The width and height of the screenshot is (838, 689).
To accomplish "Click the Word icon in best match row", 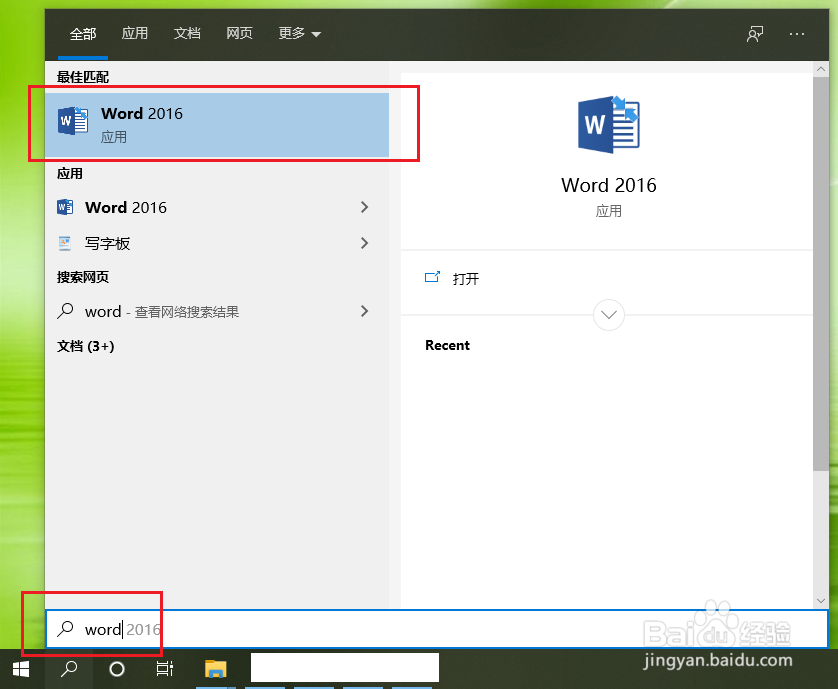I will [x=73, y=120].
